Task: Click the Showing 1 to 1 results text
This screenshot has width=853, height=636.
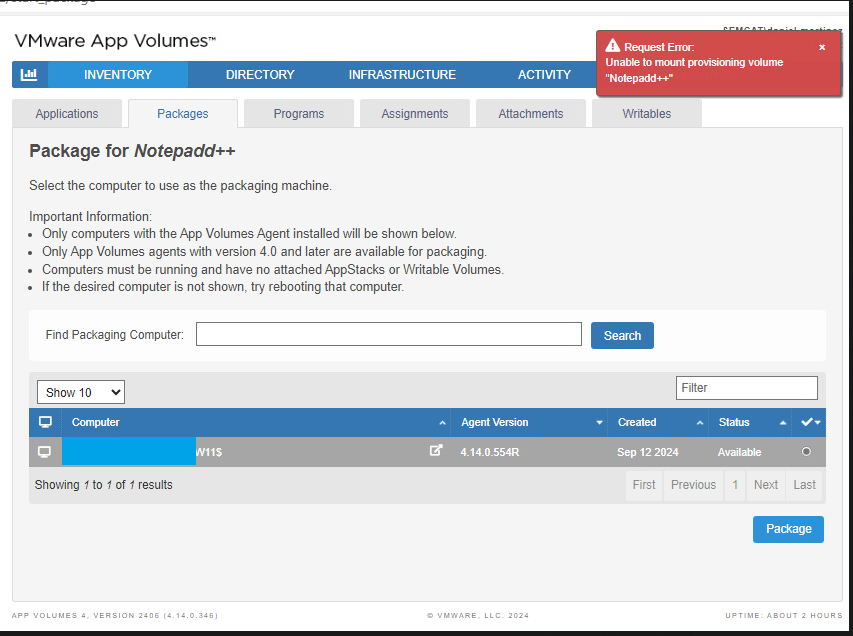Action: click(103, 485)
